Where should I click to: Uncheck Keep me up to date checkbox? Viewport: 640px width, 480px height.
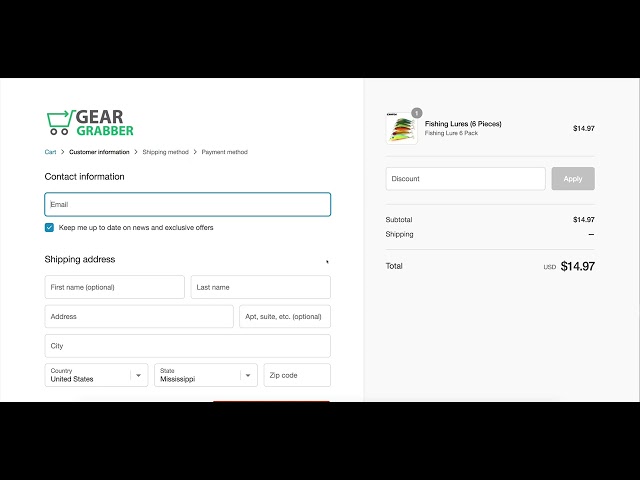[x=49, y=227]
